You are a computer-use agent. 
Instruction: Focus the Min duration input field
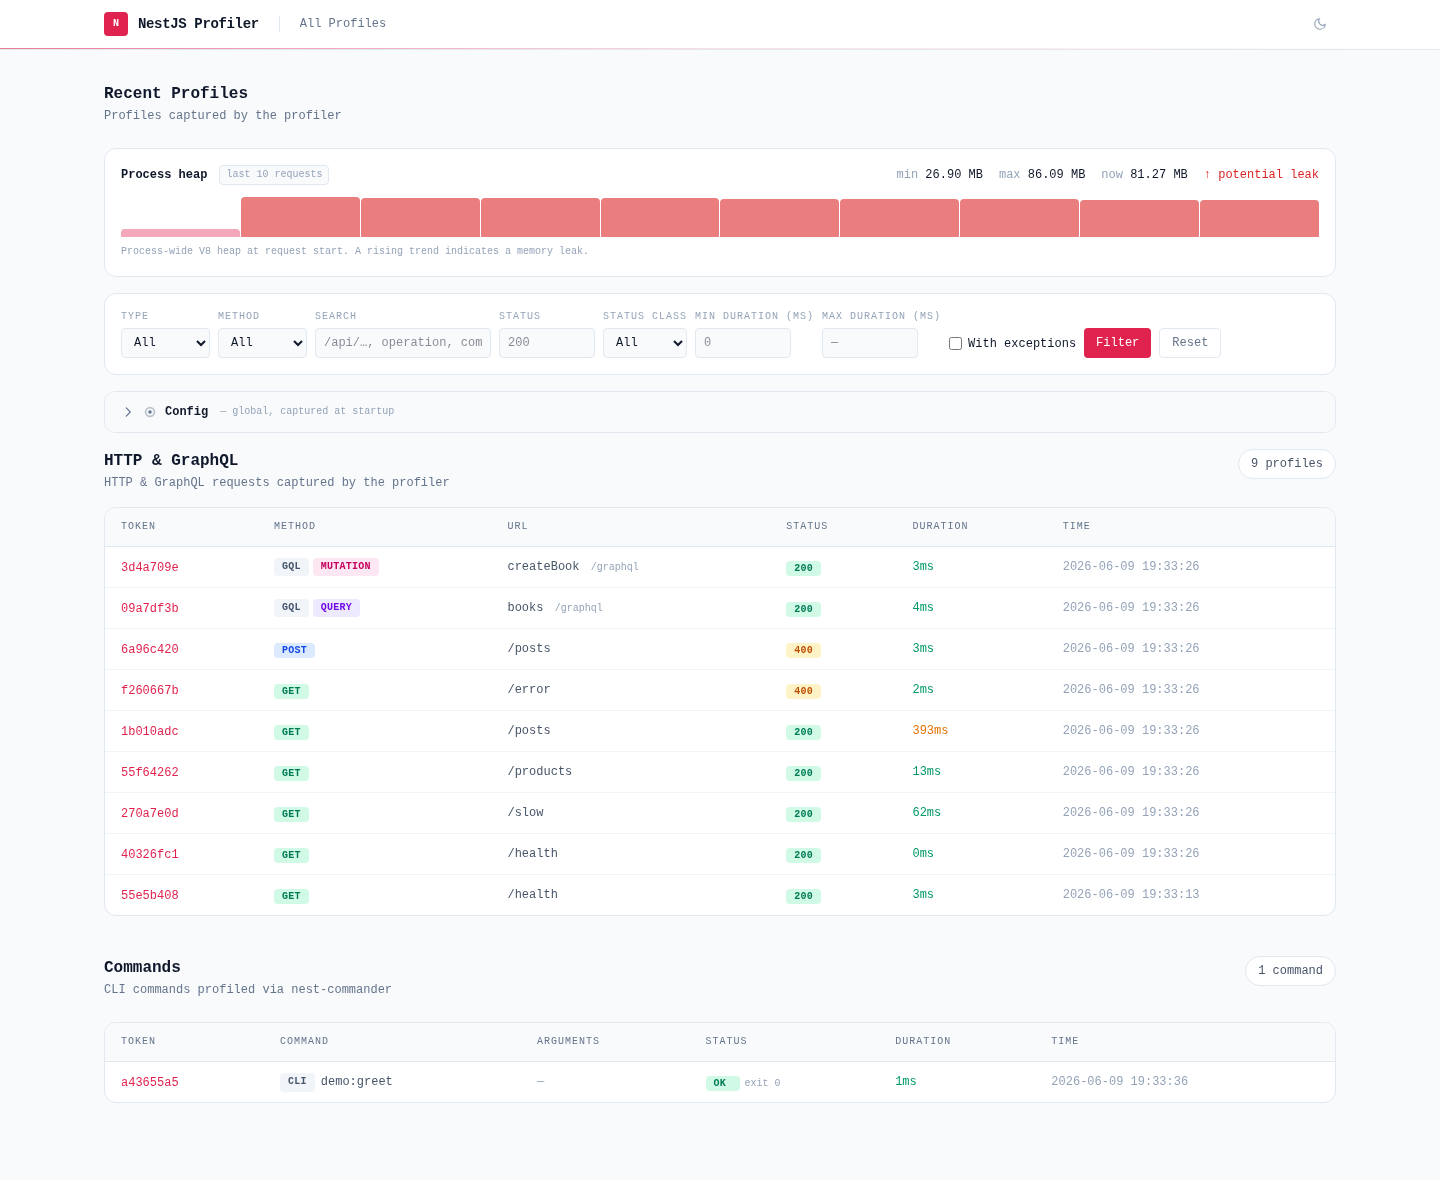pyautogui.click(x=743, y=343)
